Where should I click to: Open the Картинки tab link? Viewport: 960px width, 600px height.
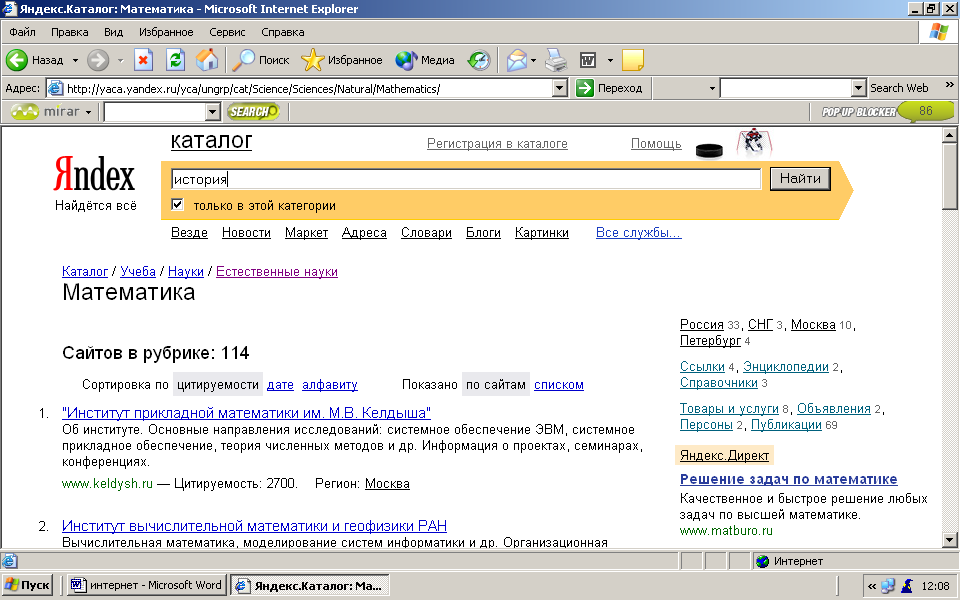click(541, 233)
